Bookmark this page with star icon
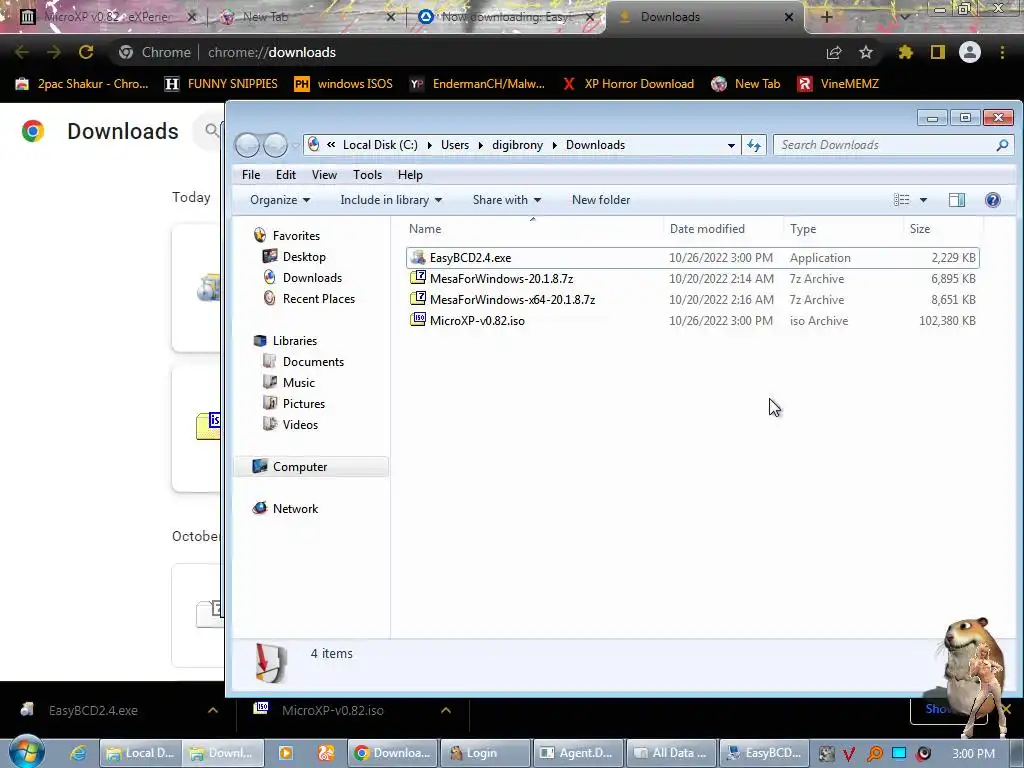 click(865, 52)
